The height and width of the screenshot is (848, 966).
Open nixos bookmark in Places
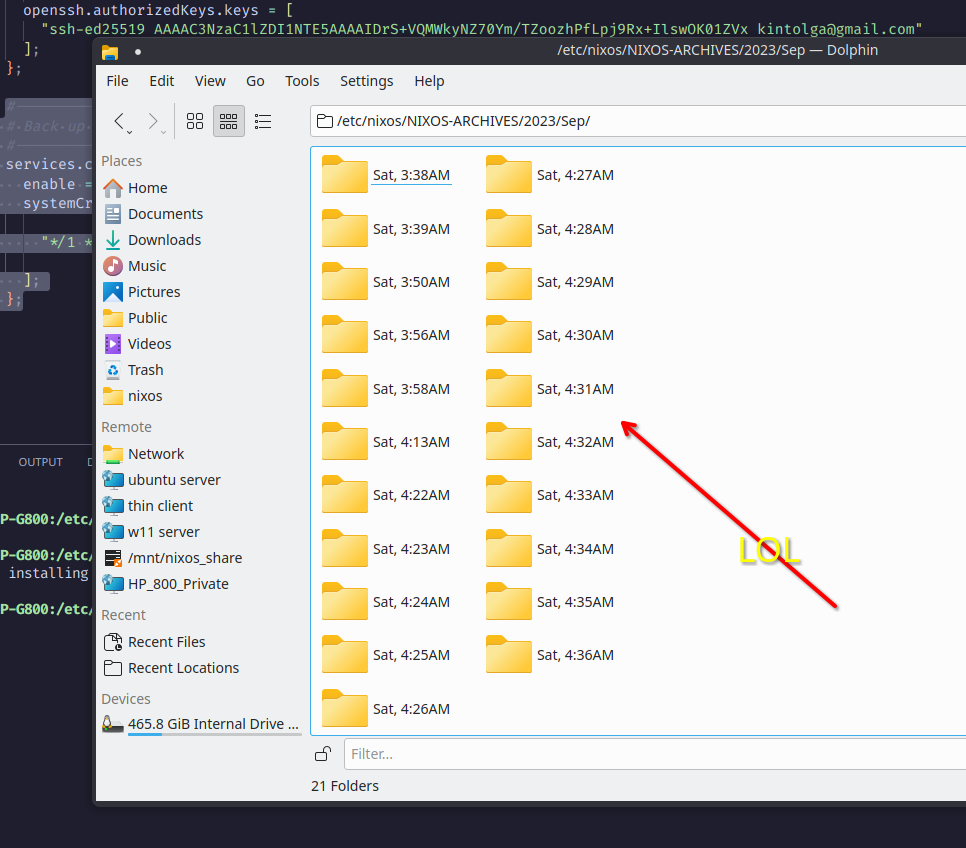pyautogui.click(x=200, y=396)
